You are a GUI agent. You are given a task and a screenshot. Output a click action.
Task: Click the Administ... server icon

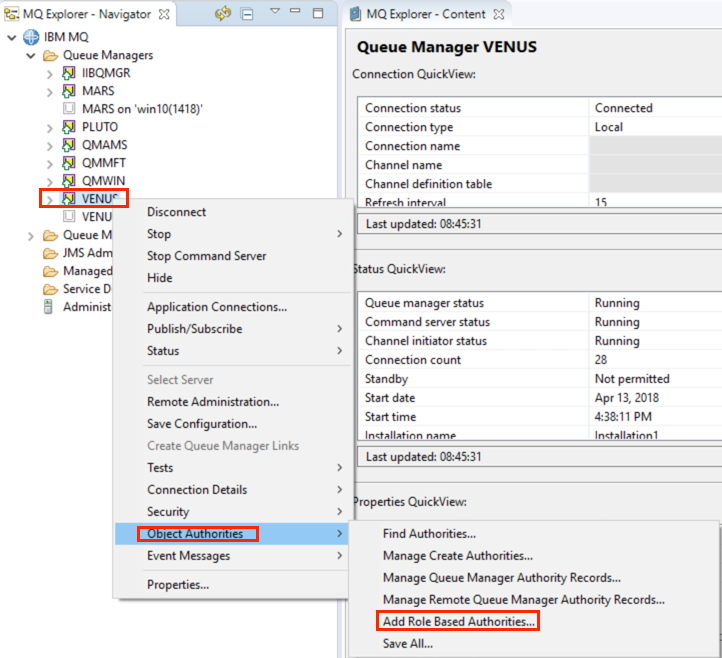tap(48, 307)
